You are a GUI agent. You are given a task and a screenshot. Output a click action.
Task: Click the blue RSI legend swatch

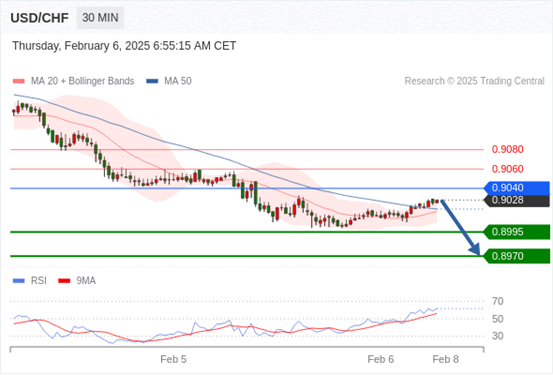(x=19, y=281)
